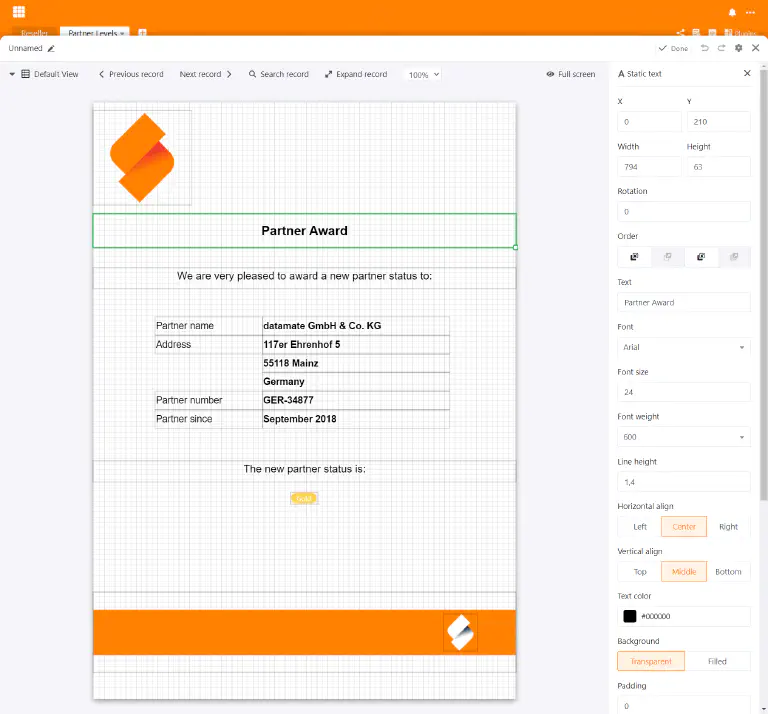Viewport: 768px width, 714px height.
Task: Set horizontal align to Center
Action: click(x=684, y=527)
